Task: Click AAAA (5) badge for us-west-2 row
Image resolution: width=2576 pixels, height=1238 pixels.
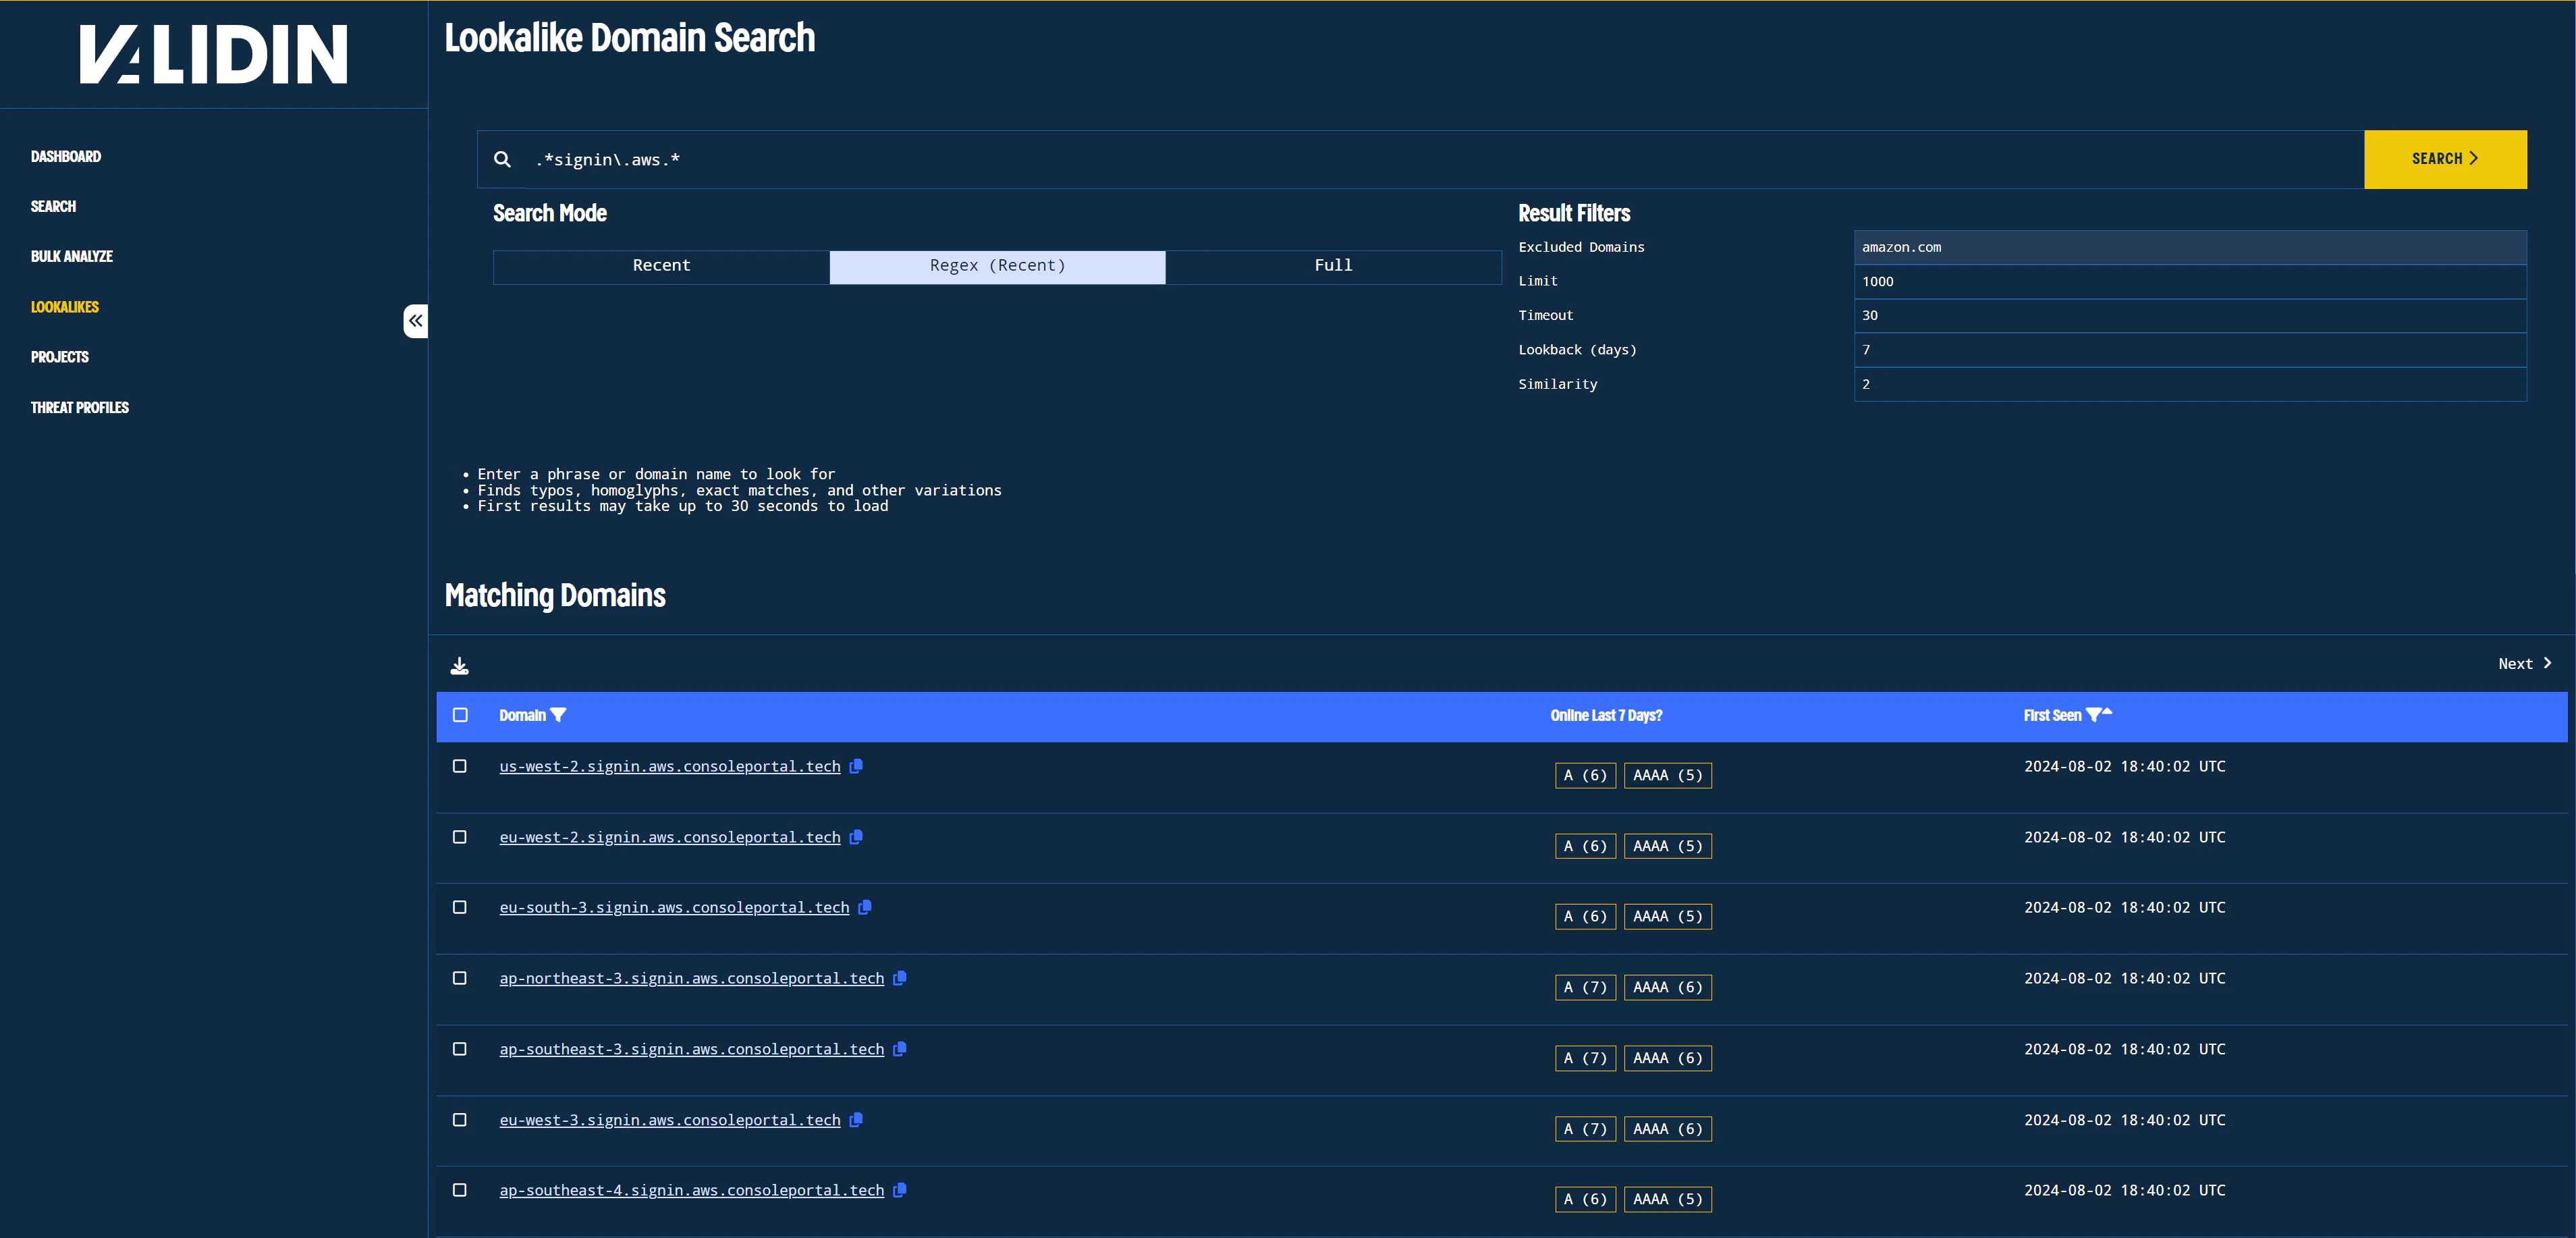Action: [x=1667, y=776]
